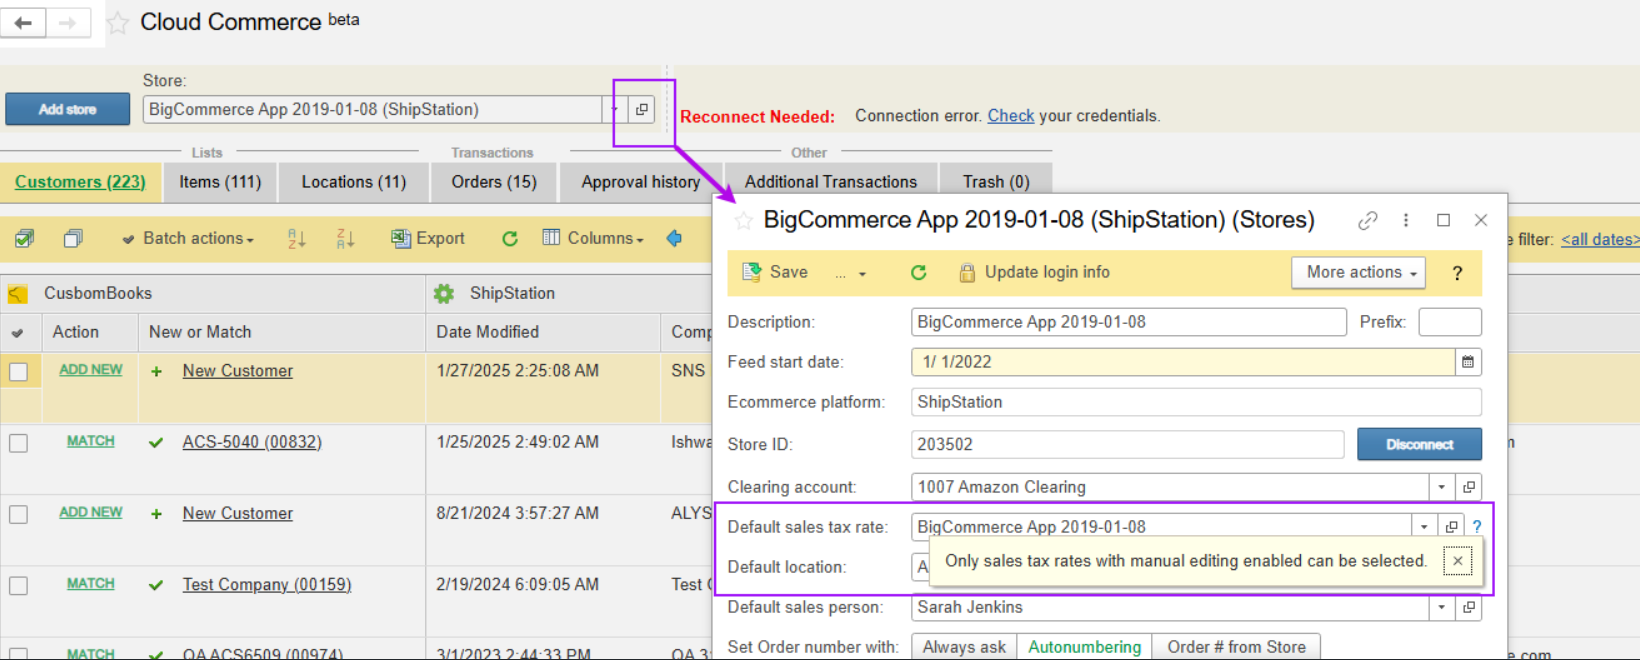Click the copy link icon in the dialog header
Screen dimensions: 1640x660
coord(1367,221)
